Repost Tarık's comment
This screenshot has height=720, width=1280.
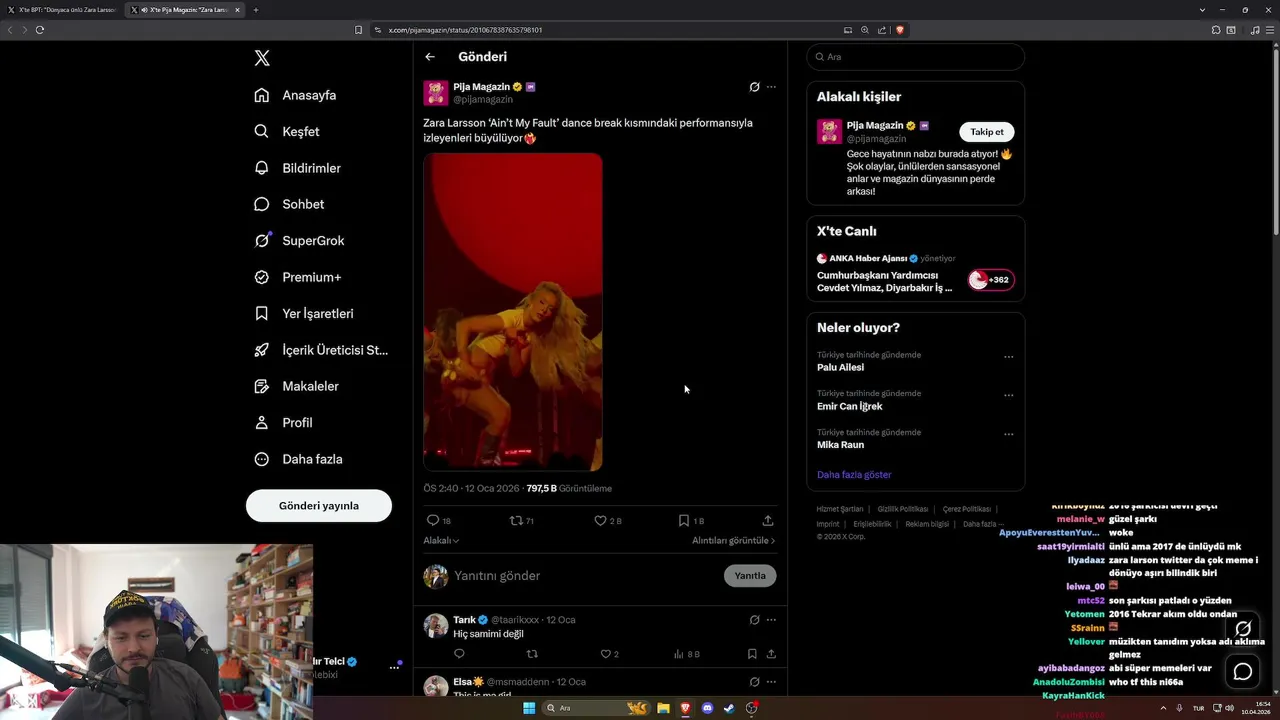pyautogui.click(x=532, y=654)
